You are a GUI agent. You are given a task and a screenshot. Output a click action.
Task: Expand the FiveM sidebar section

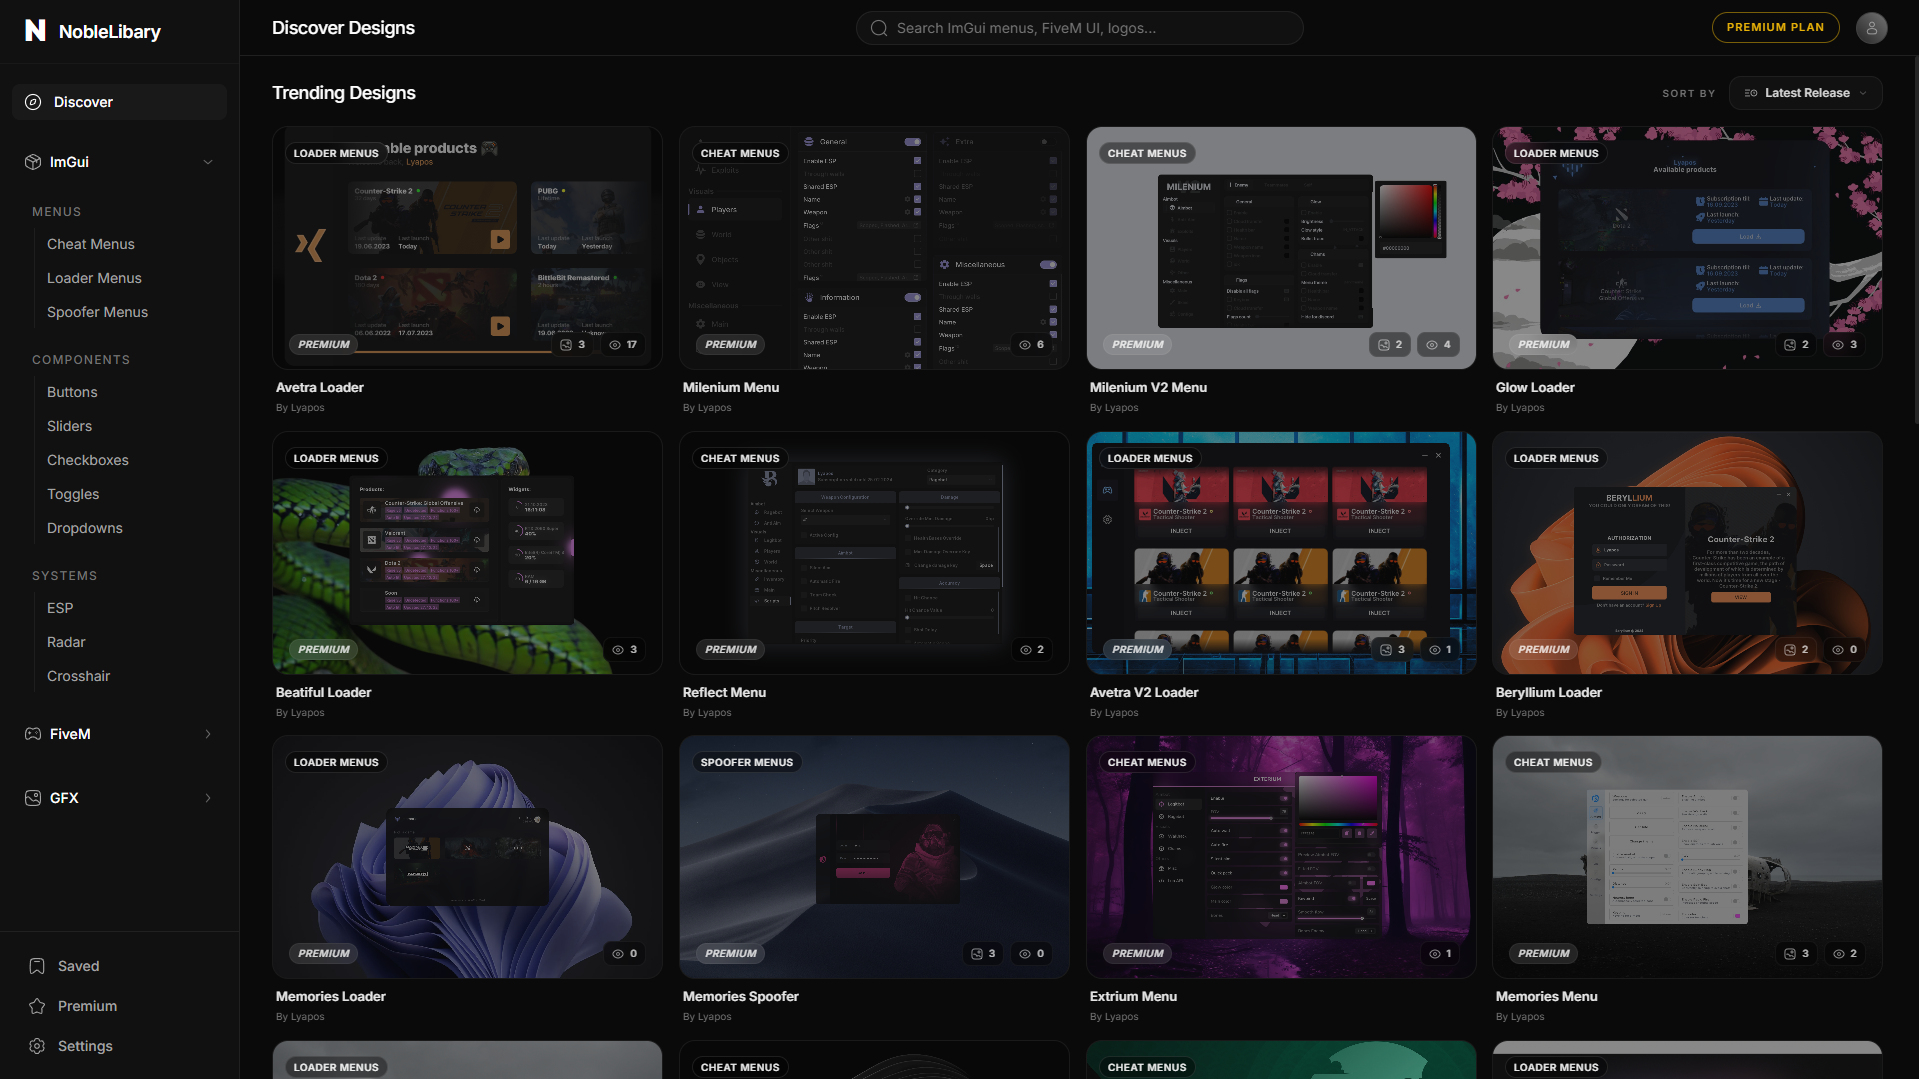[207, 733]
